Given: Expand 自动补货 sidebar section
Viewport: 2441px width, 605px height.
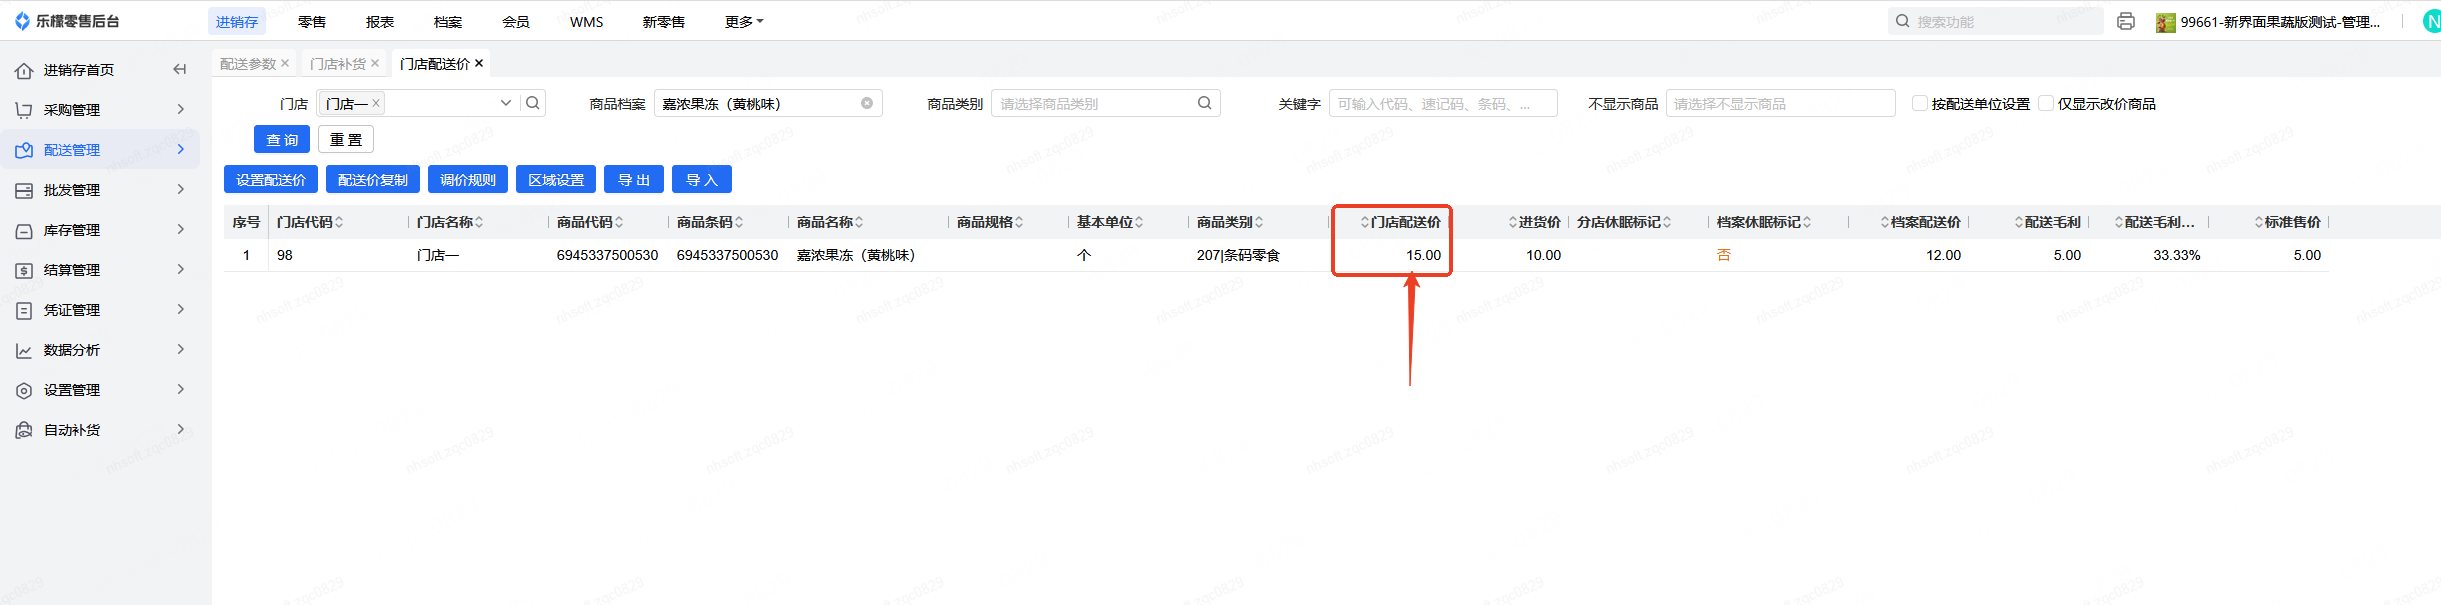Looking at the screenshot, I should coord(181,429).
